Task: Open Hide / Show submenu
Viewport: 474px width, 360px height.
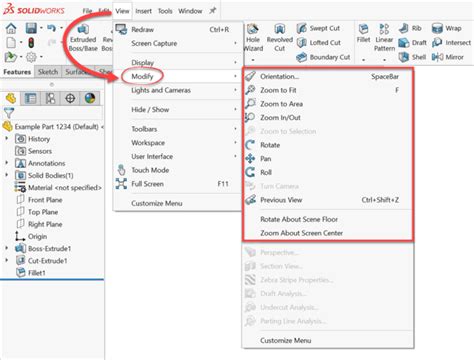Action: tap(177, 110)
